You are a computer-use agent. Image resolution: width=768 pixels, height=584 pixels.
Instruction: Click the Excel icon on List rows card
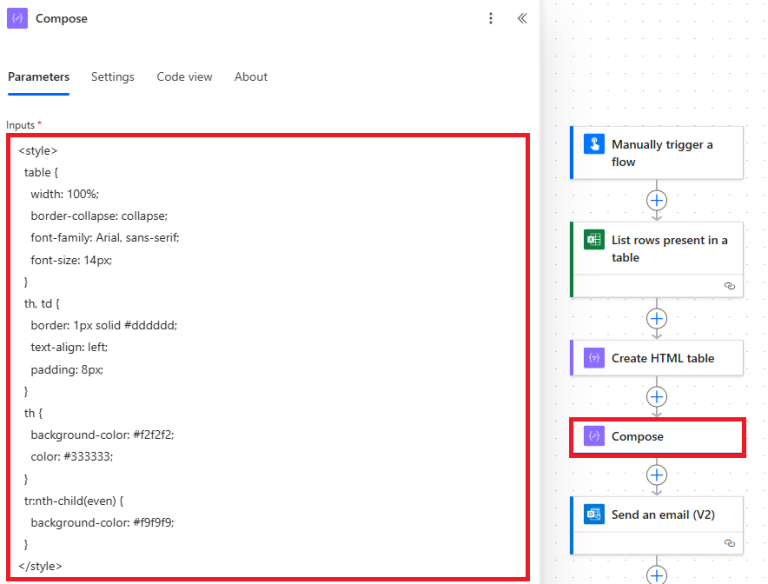point(594,240)
